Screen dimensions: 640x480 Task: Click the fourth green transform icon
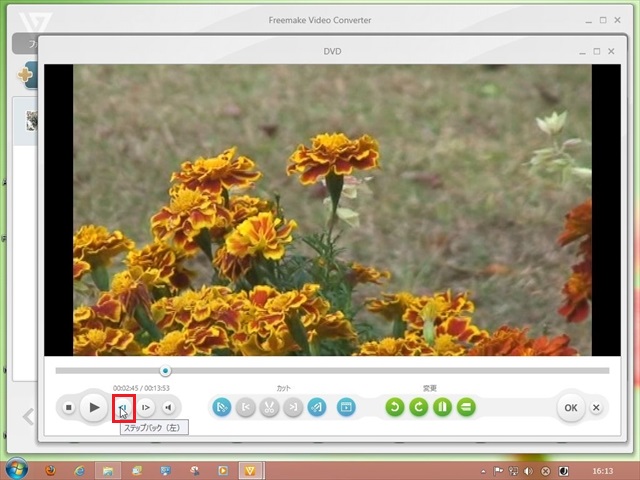(x=467, y=407)
